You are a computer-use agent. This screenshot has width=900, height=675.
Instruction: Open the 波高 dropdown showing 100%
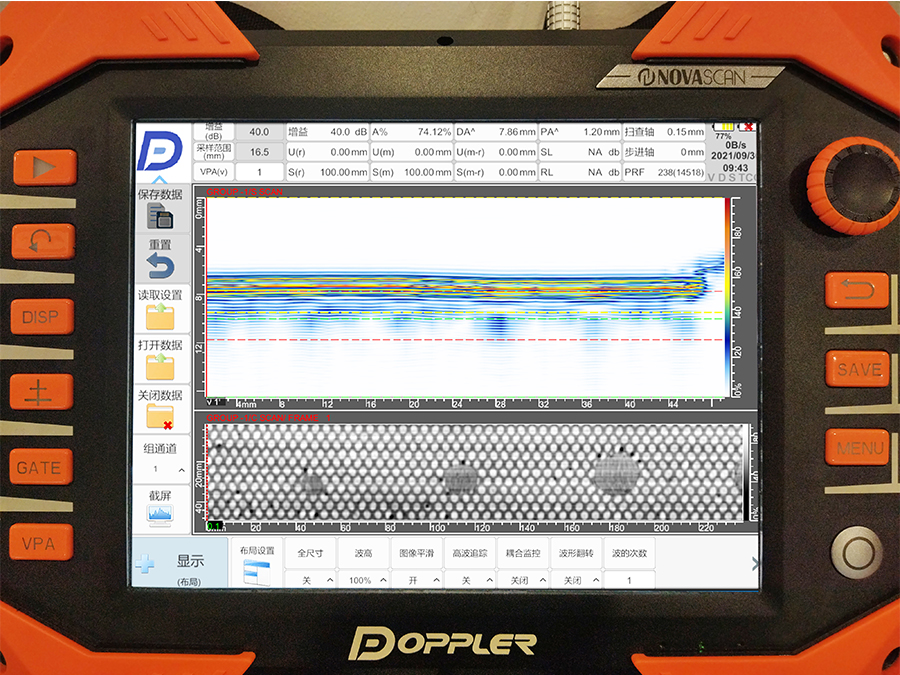tap(364, 580)
